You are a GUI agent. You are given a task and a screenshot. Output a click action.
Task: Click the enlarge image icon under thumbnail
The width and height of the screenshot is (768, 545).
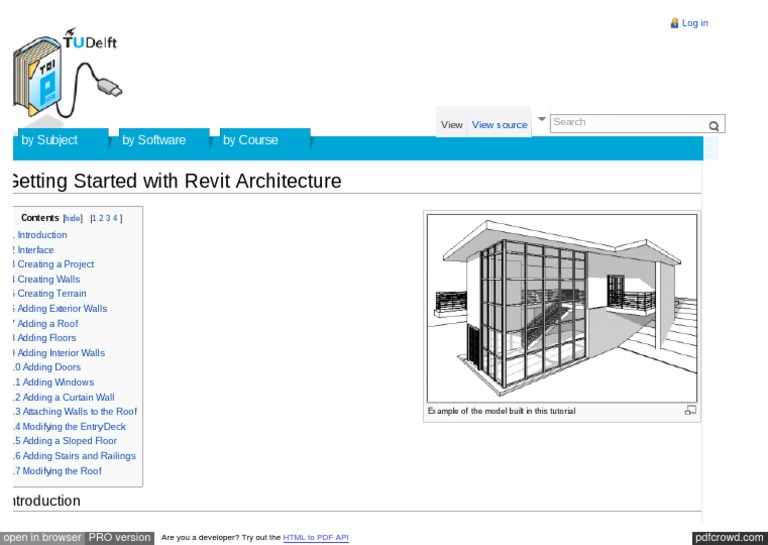tap(690, 411)
